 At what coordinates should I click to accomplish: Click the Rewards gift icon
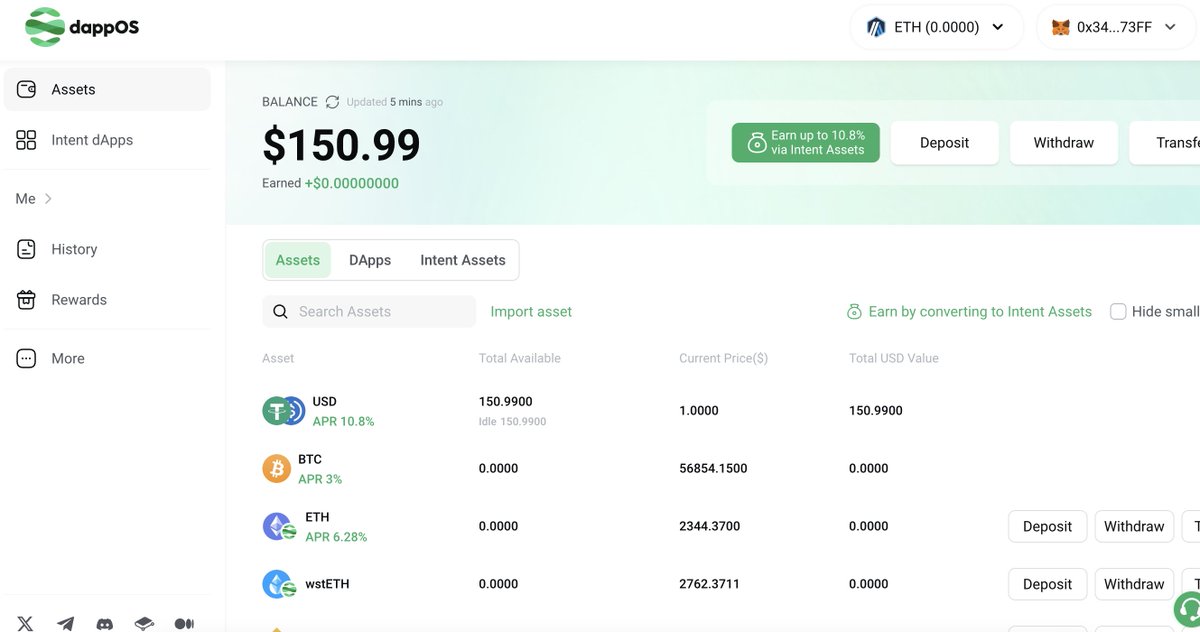click(x=27, y=299)
